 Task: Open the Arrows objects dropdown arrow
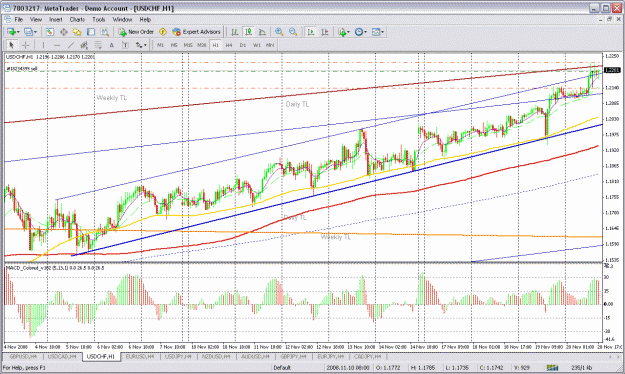pyautogui.click(x=145, y=45)
